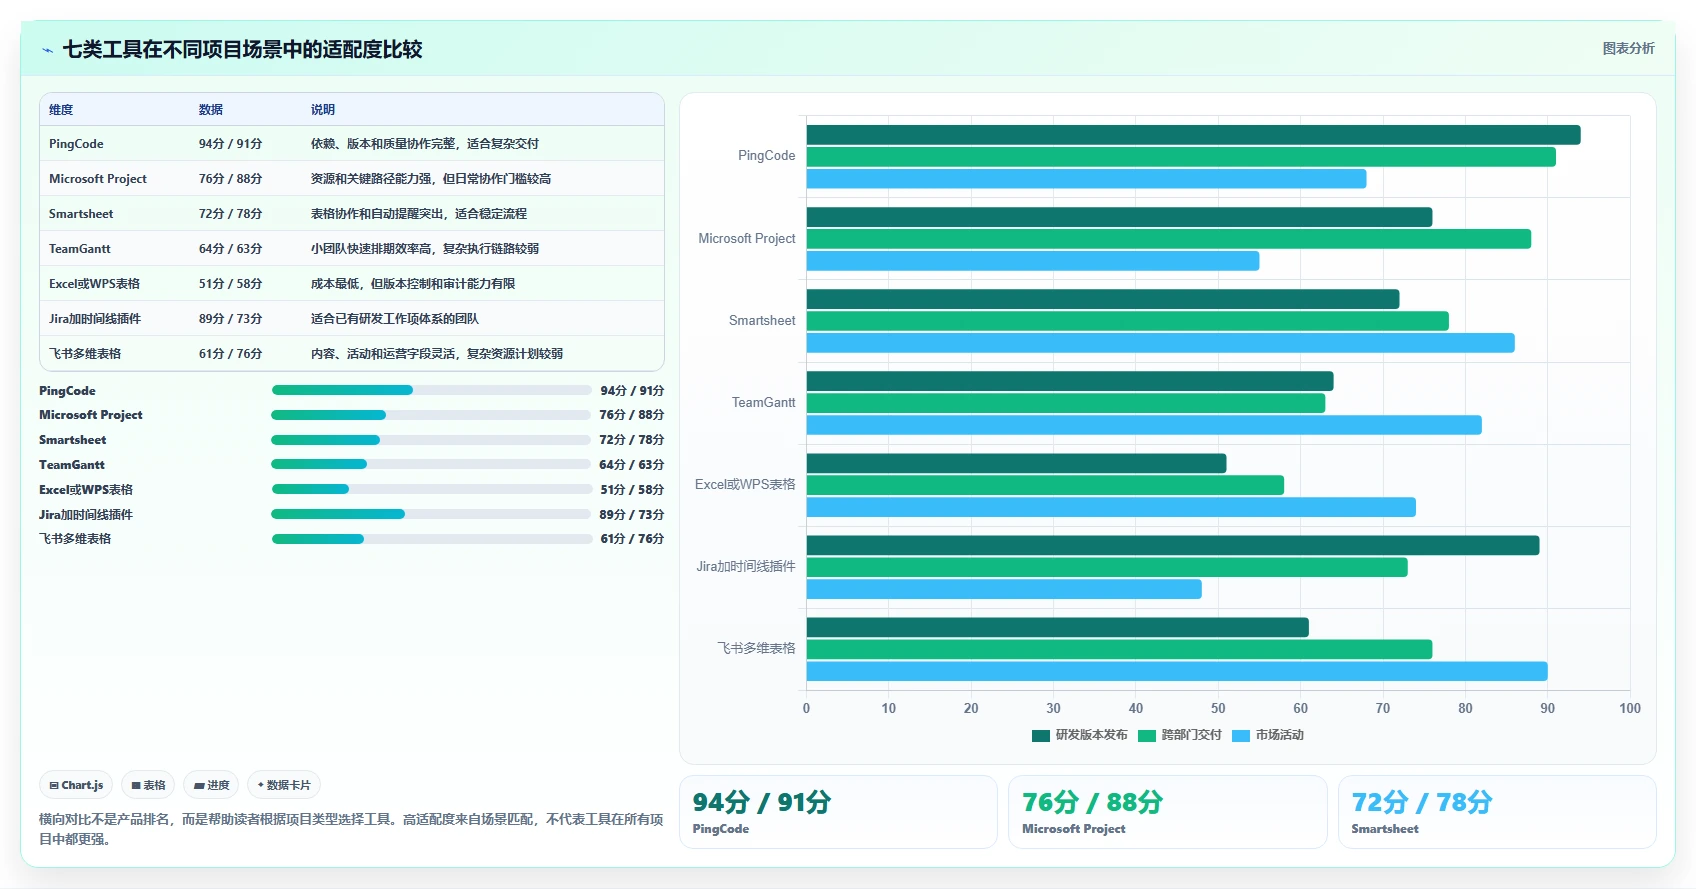Toggle the 跨部门交付 legend swatch

[x=1146, y=735]
